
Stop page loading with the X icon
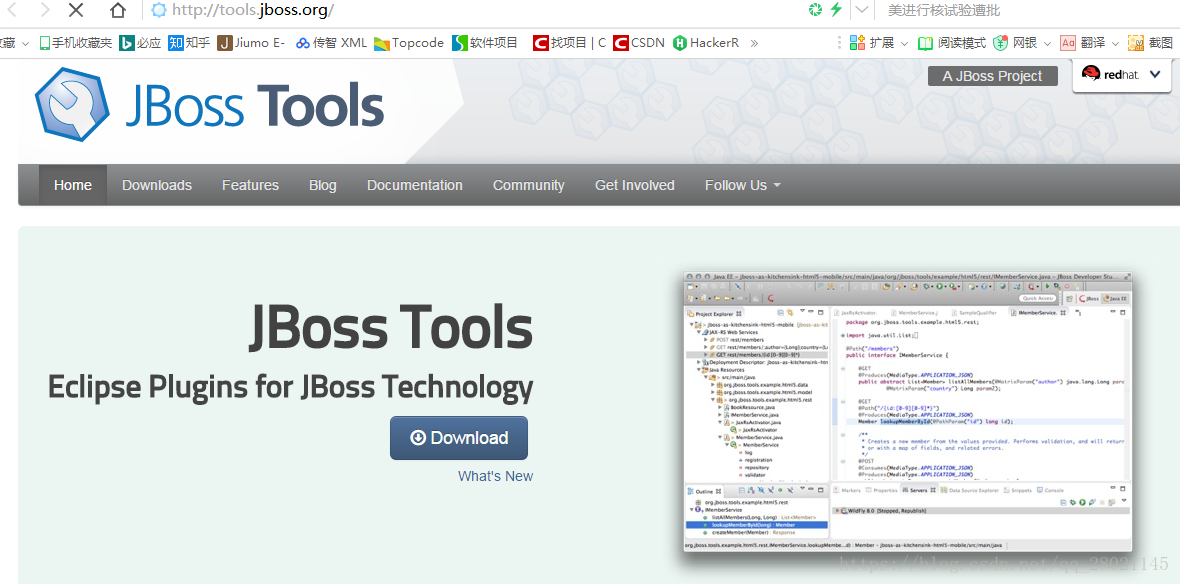76,10
